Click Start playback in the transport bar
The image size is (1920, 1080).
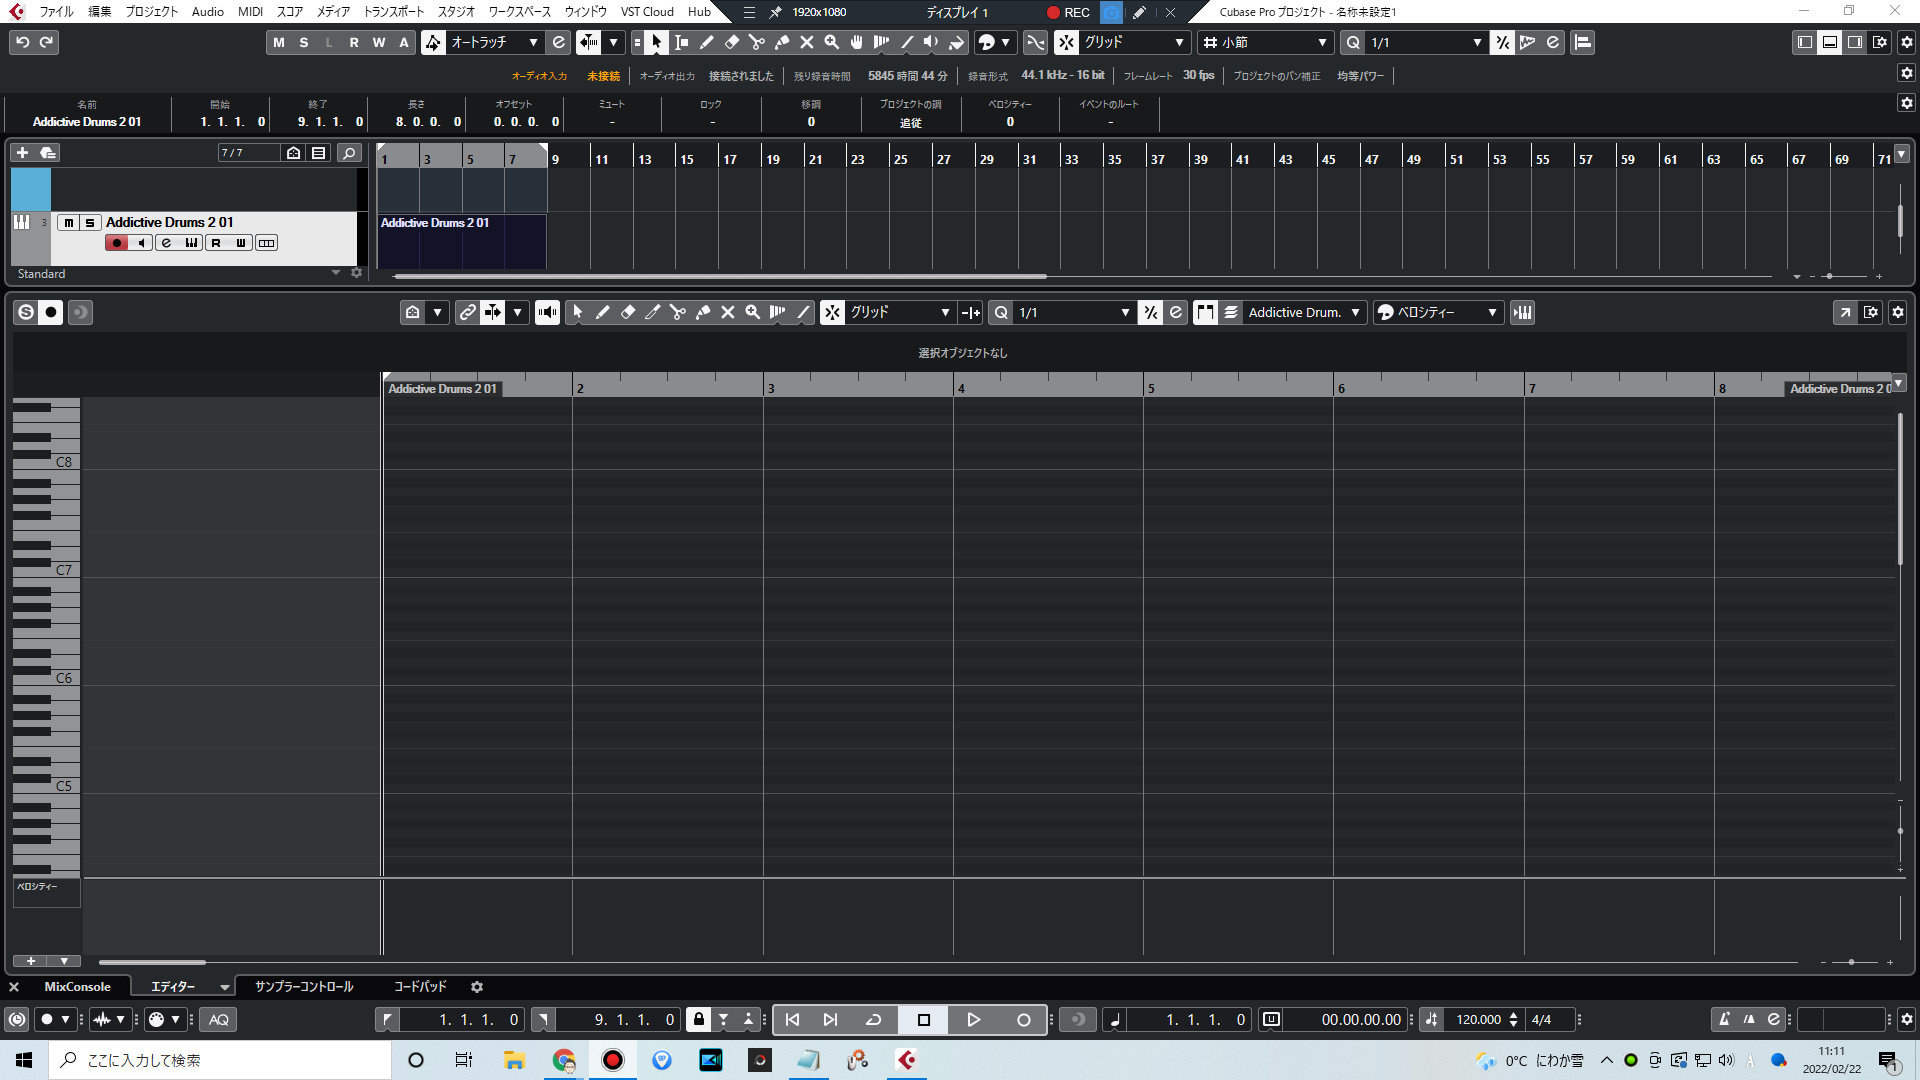click(x=973, y=1019)
